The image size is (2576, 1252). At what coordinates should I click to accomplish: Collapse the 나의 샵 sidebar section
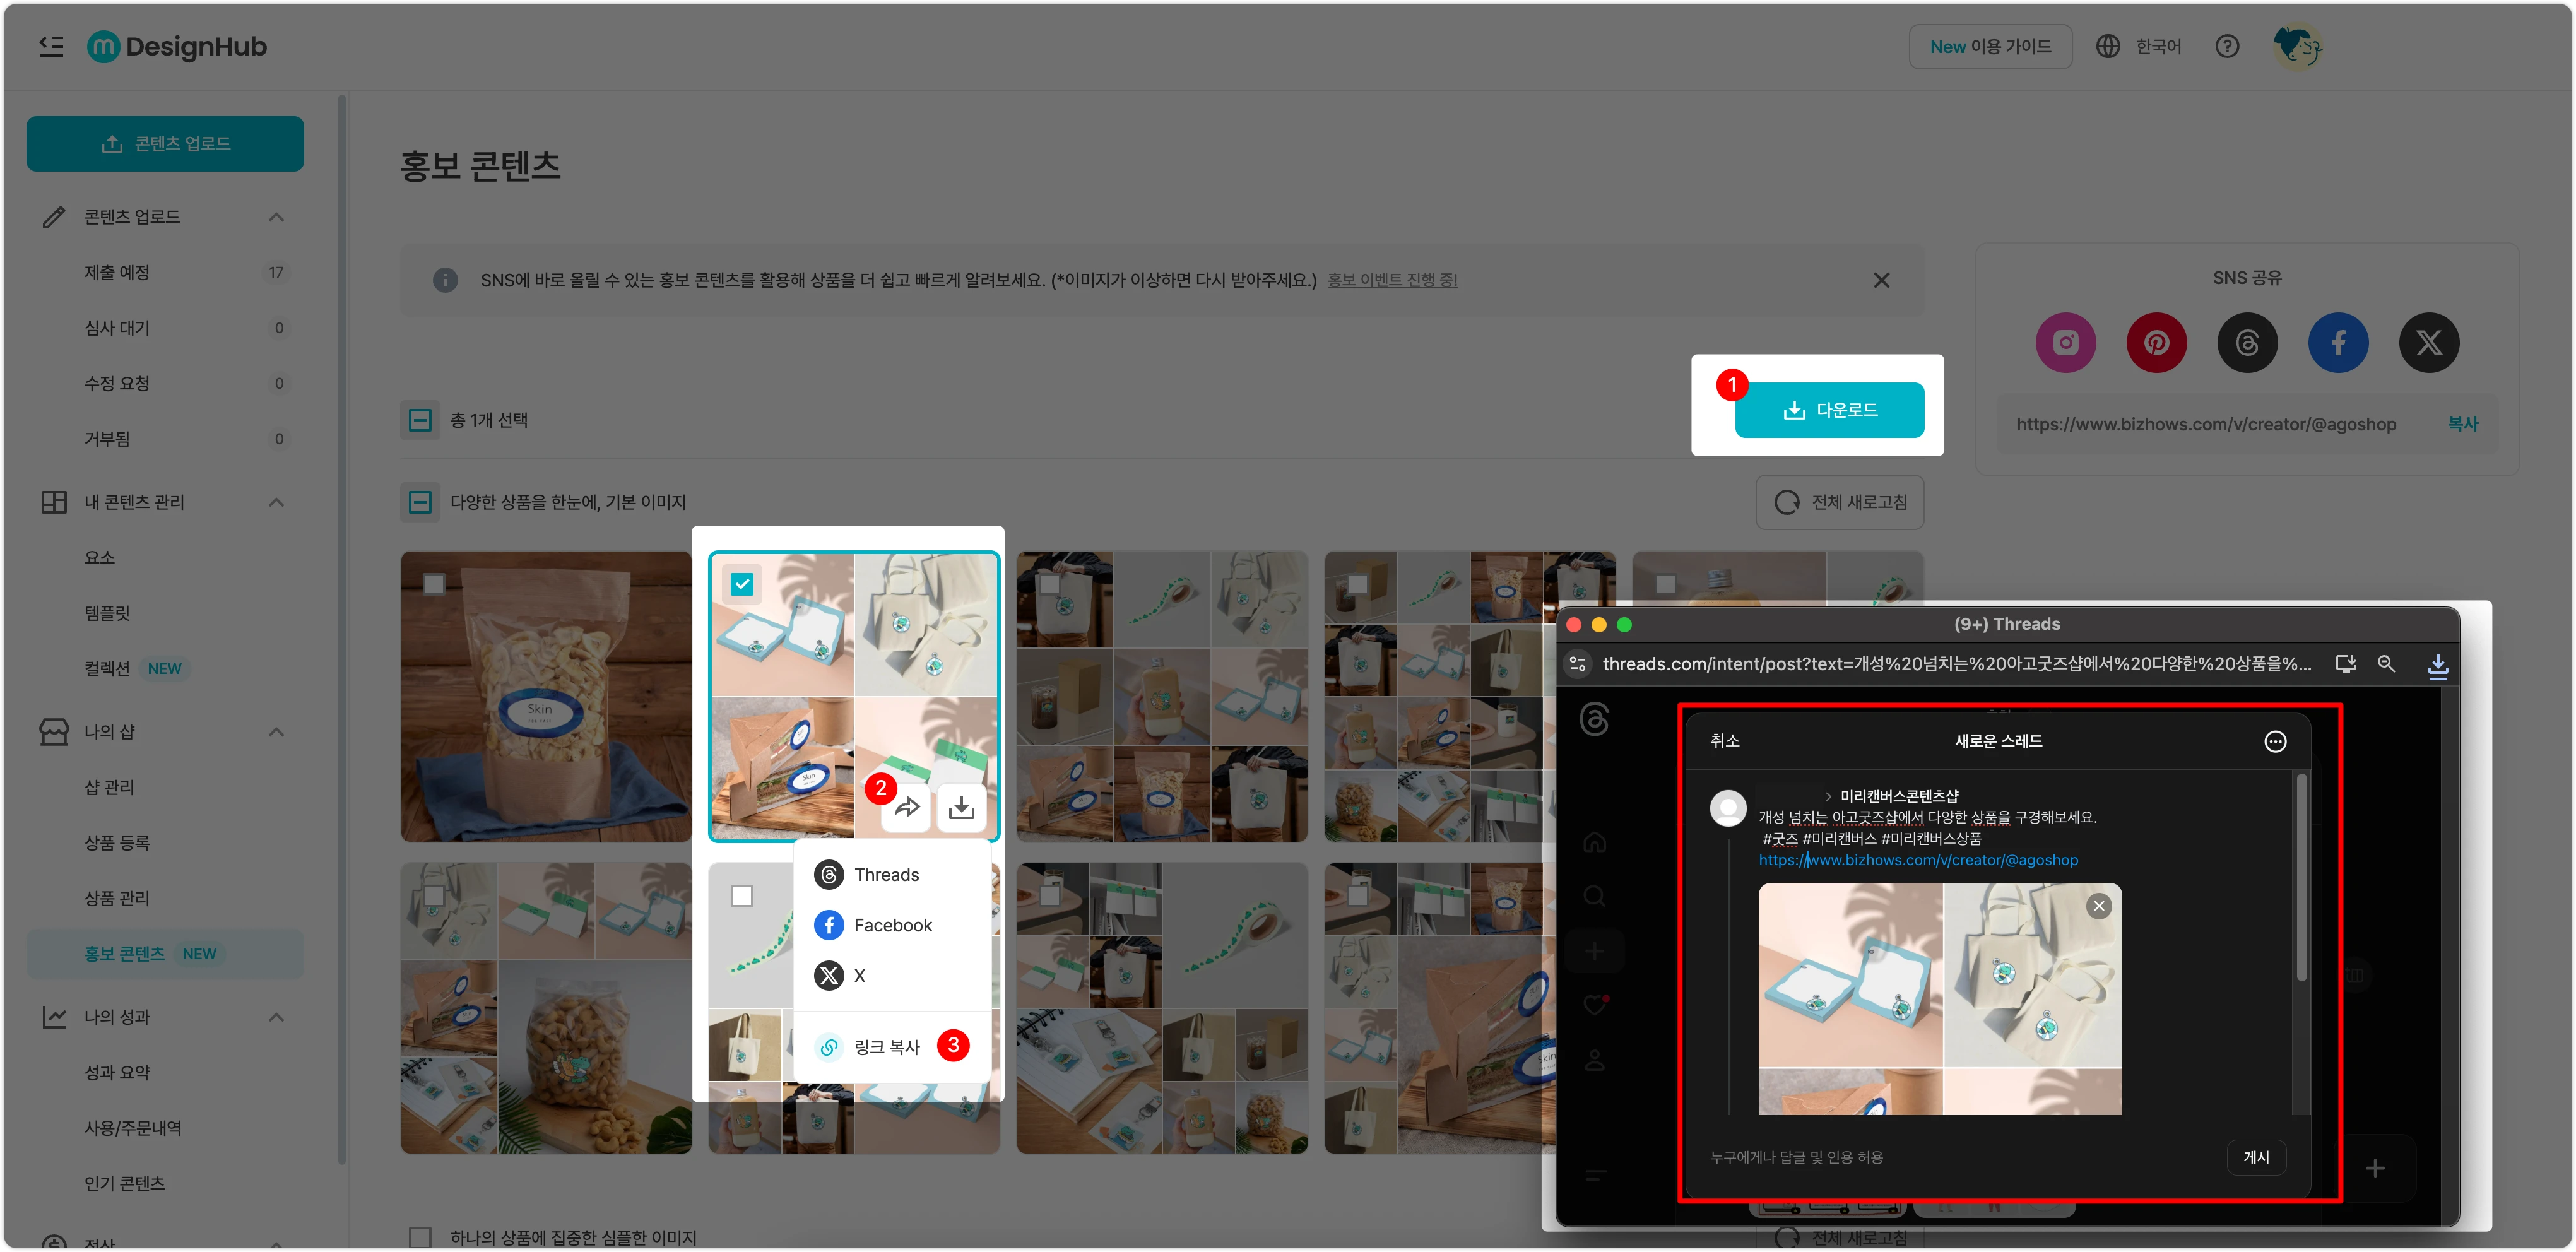(x=277, y=732)
